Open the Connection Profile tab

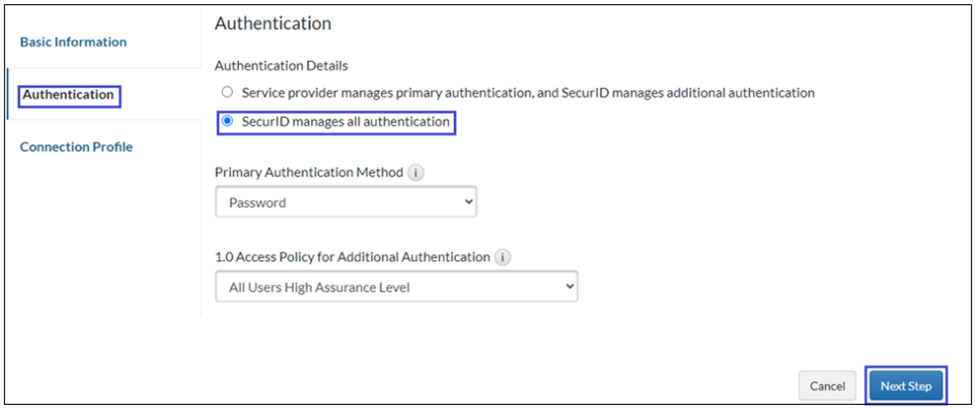click(x=76, y=147)
